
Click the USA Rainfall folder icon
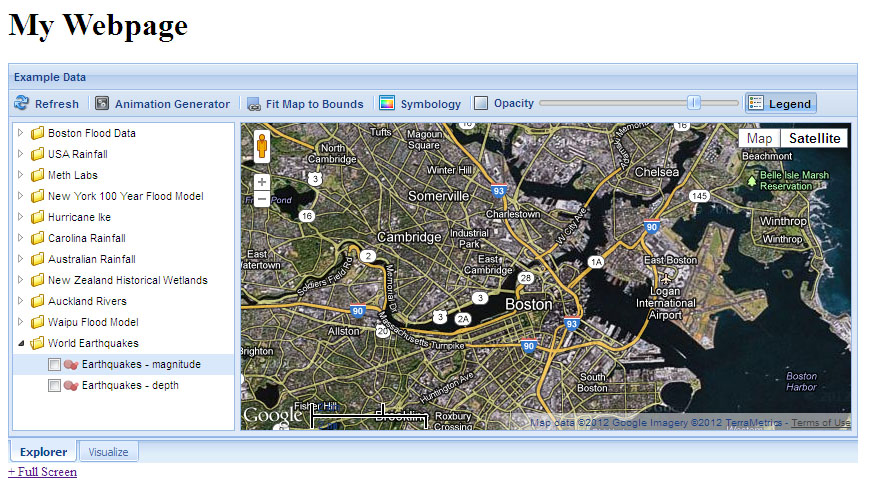pyautogui.click(x=38, y=154)
